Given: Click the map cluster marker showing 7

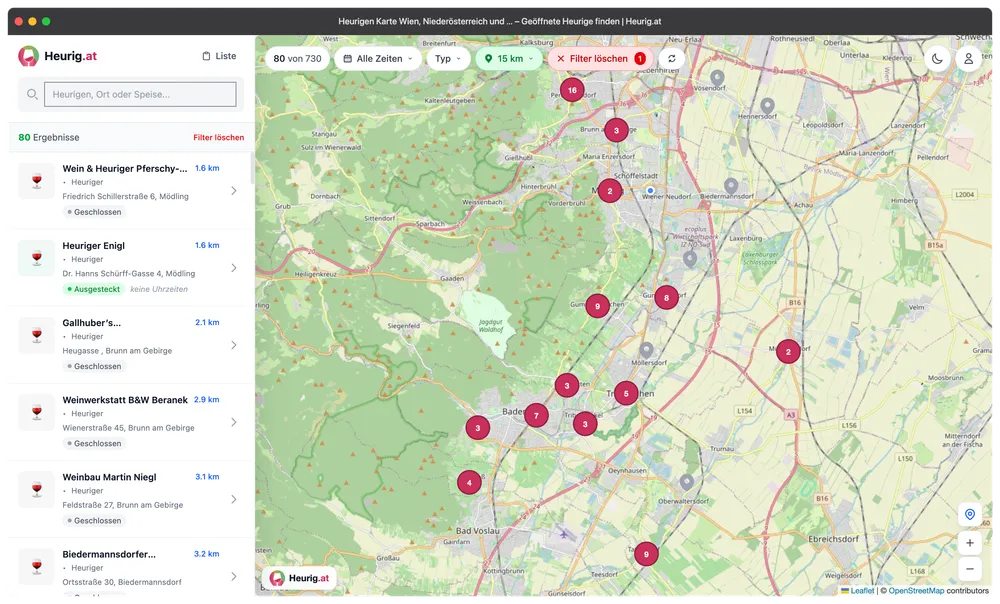Looking at the screenshot, I should [536, 416].
